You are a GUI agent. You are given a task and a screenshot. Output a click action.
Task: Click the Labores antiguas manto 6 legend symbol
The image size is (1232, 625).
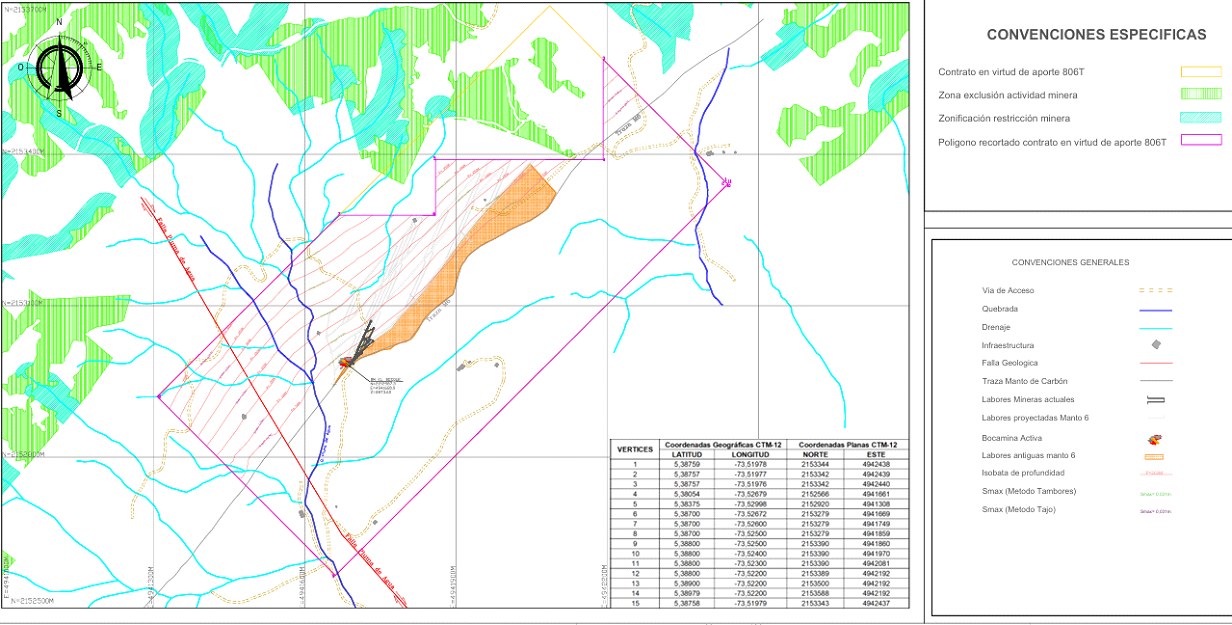pyautogui.click(x=1155, y=456)
